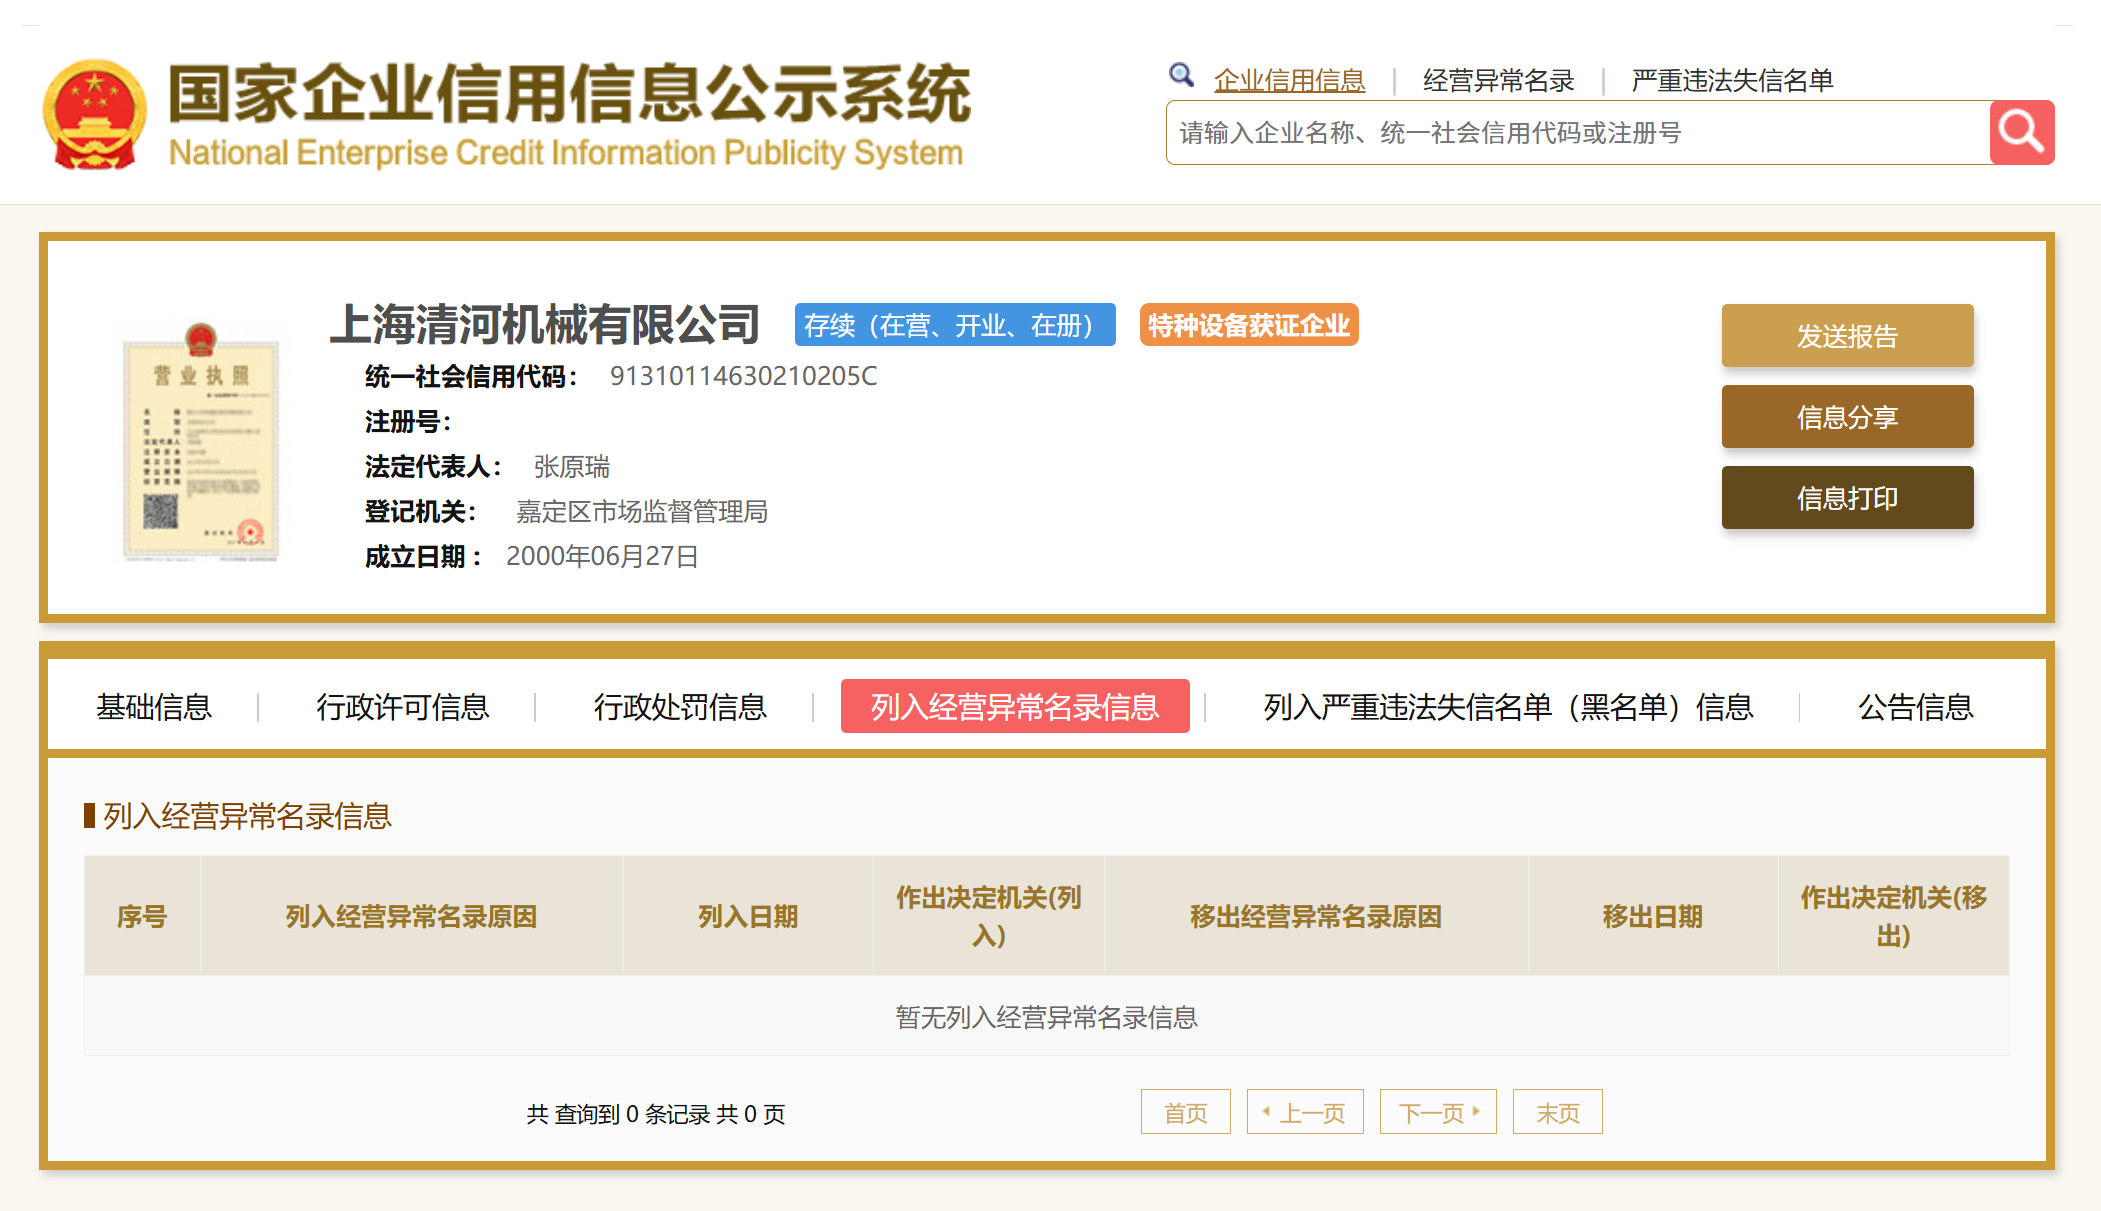Focus the enterprise name search field

point(1578,132)
